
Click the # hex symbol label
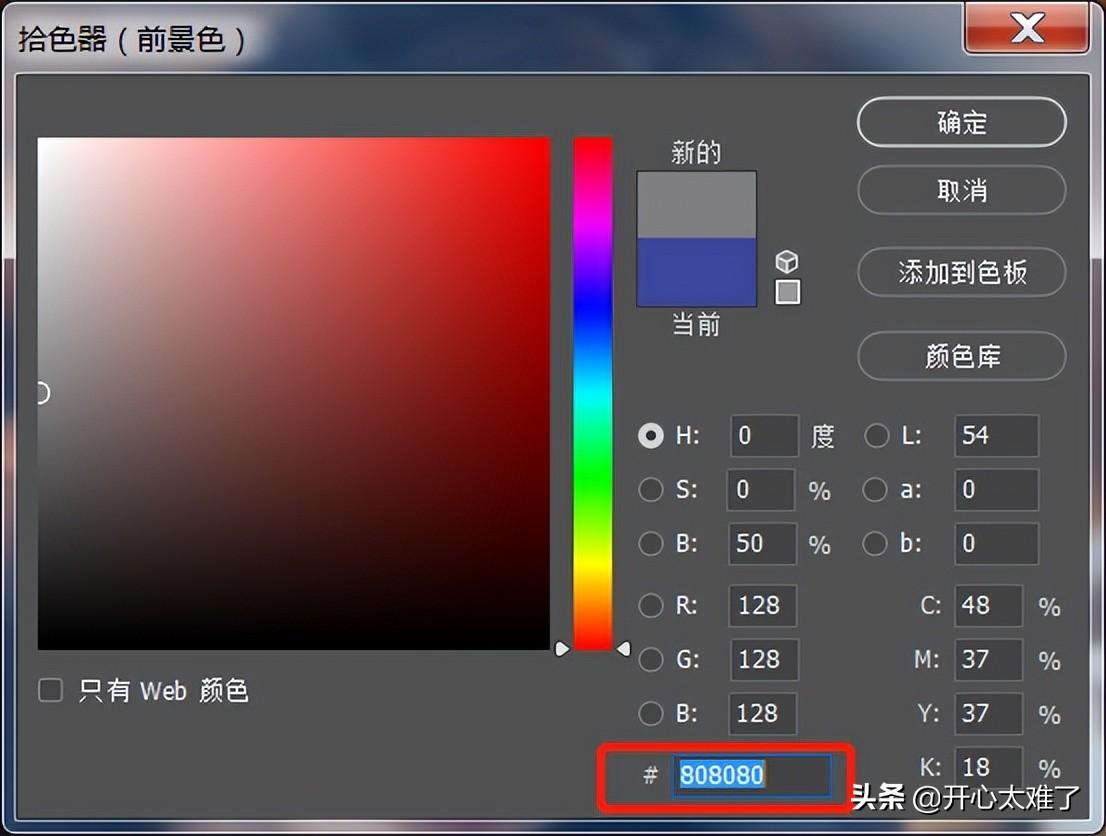[x=650, y=775]
